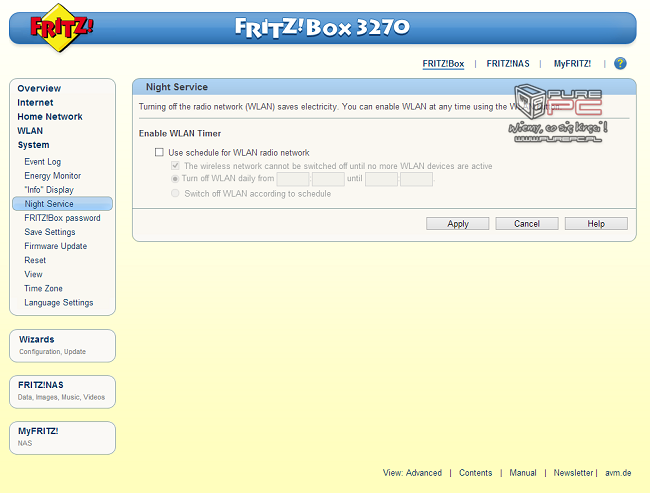Viewport: 650px width, 493px height.
Task: Click the first daily from hour field
Action: [293, 179]
